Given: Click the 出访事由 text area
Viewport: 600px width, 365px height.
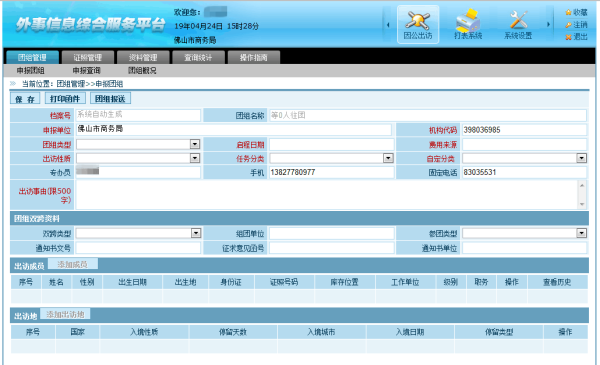Looking at the screenshot, I should tap(327, 195).
